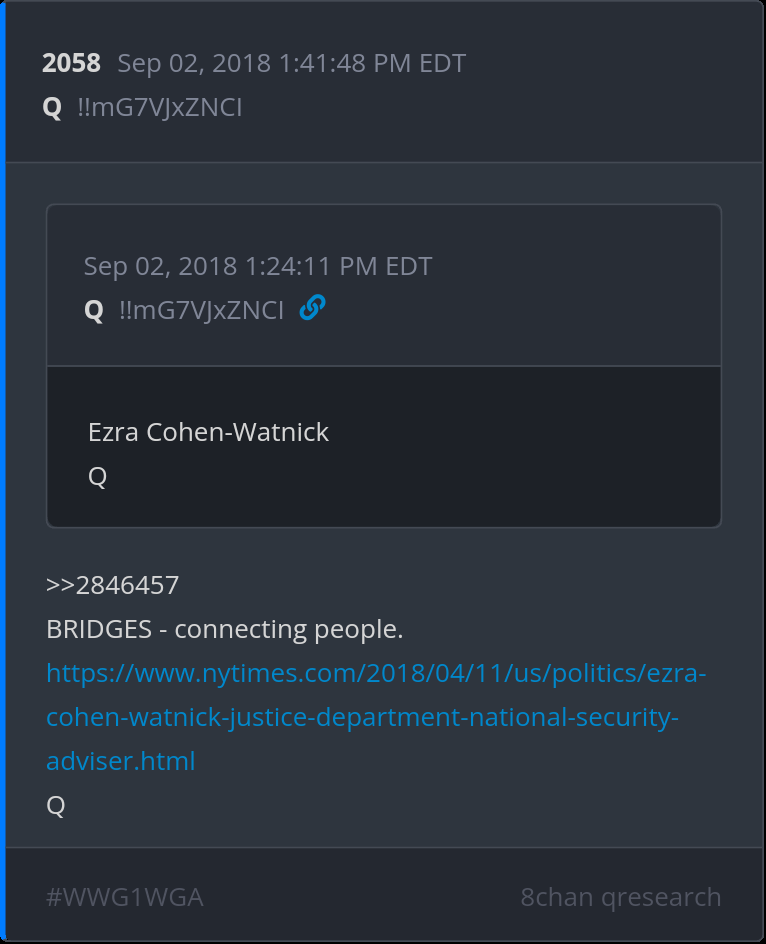Click the Q signature below the NYTimes link
The width and height of the screenshot is (766, 944).
[x=56, y=805]
